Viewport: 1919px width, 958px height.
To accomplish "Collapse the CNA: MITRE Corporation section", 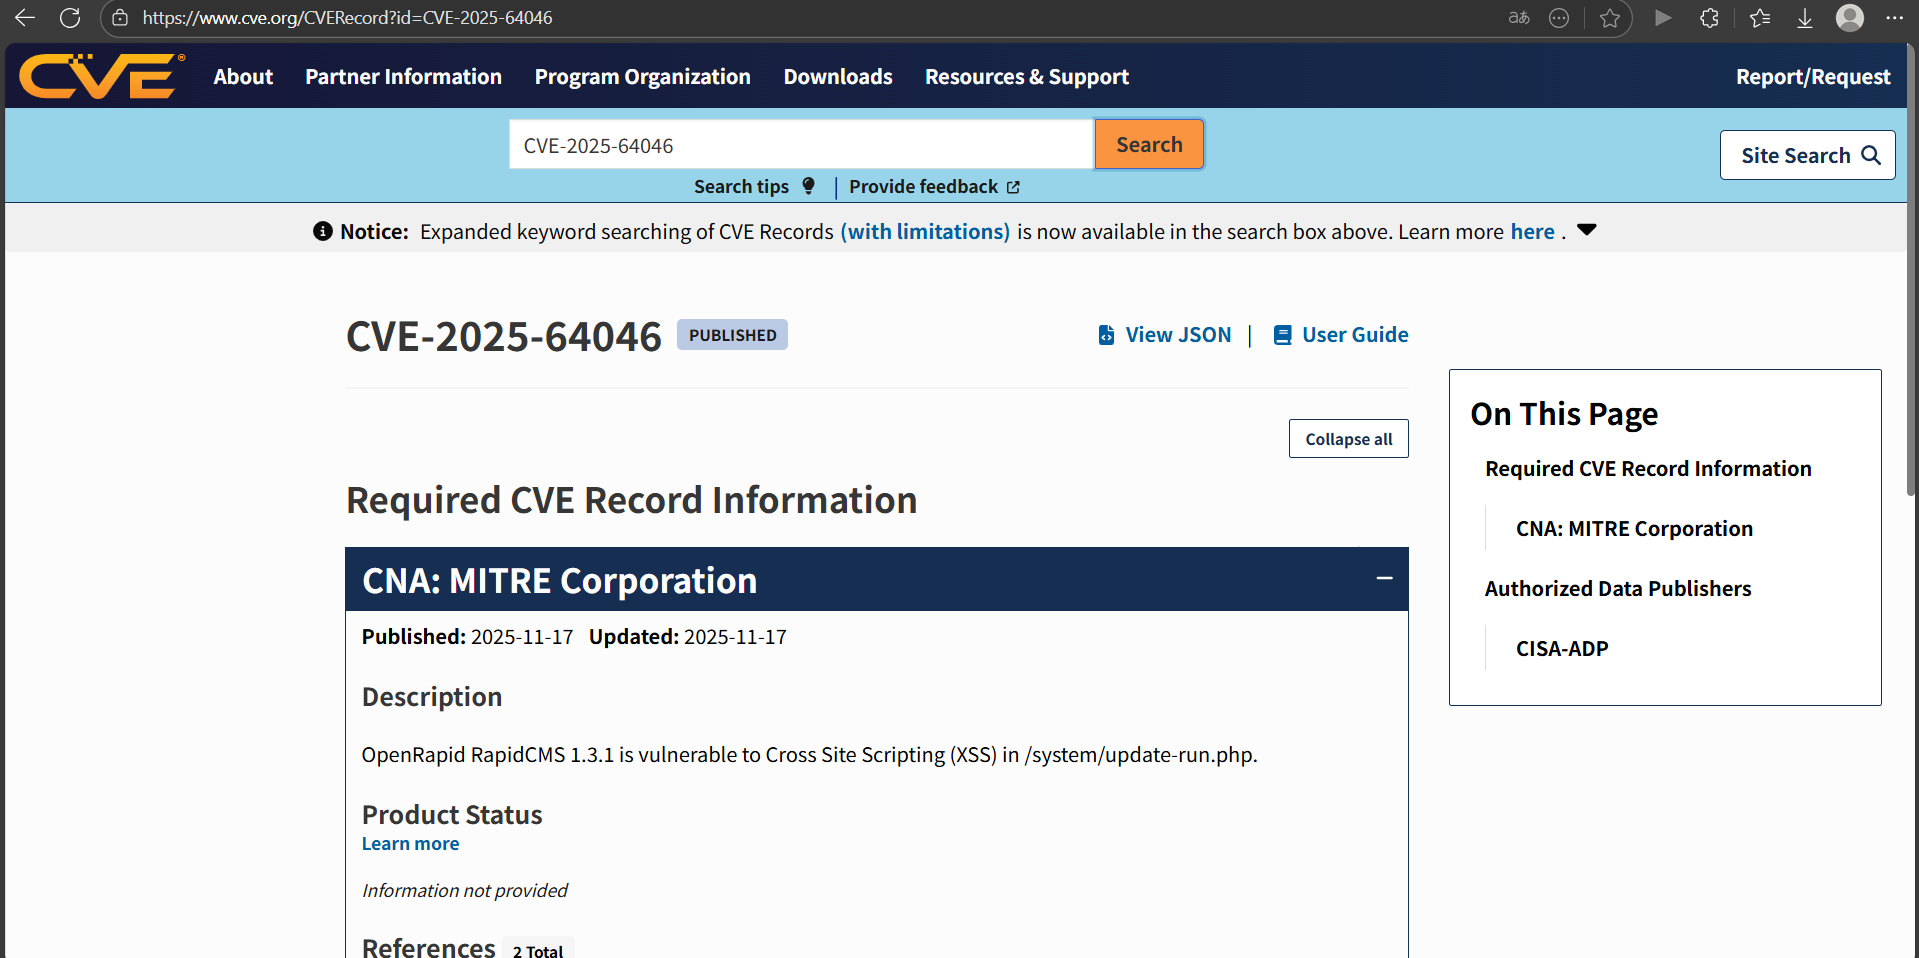I will (x=1384, y=579).
